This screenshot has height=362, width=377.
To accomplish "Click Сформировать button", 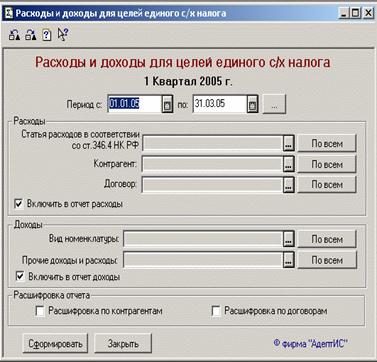I will coord(55,343).
